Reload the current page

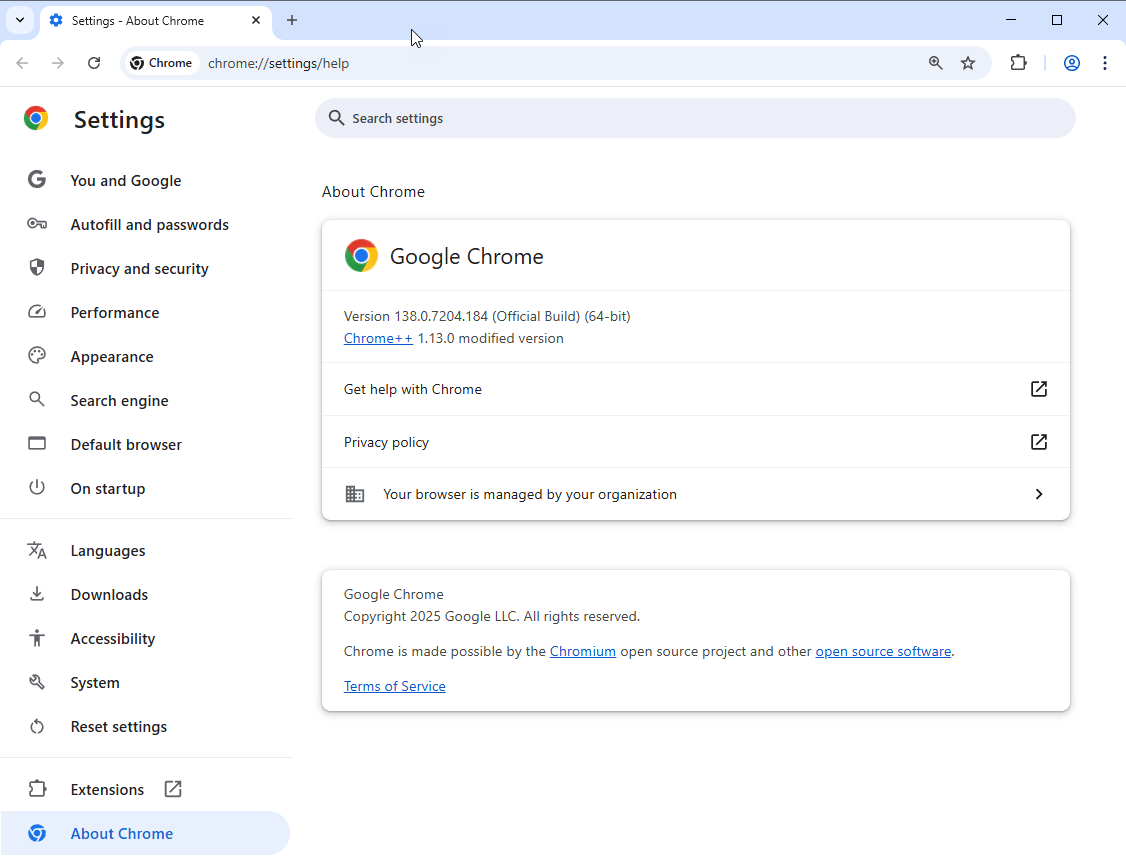click(x=94, y=63)
